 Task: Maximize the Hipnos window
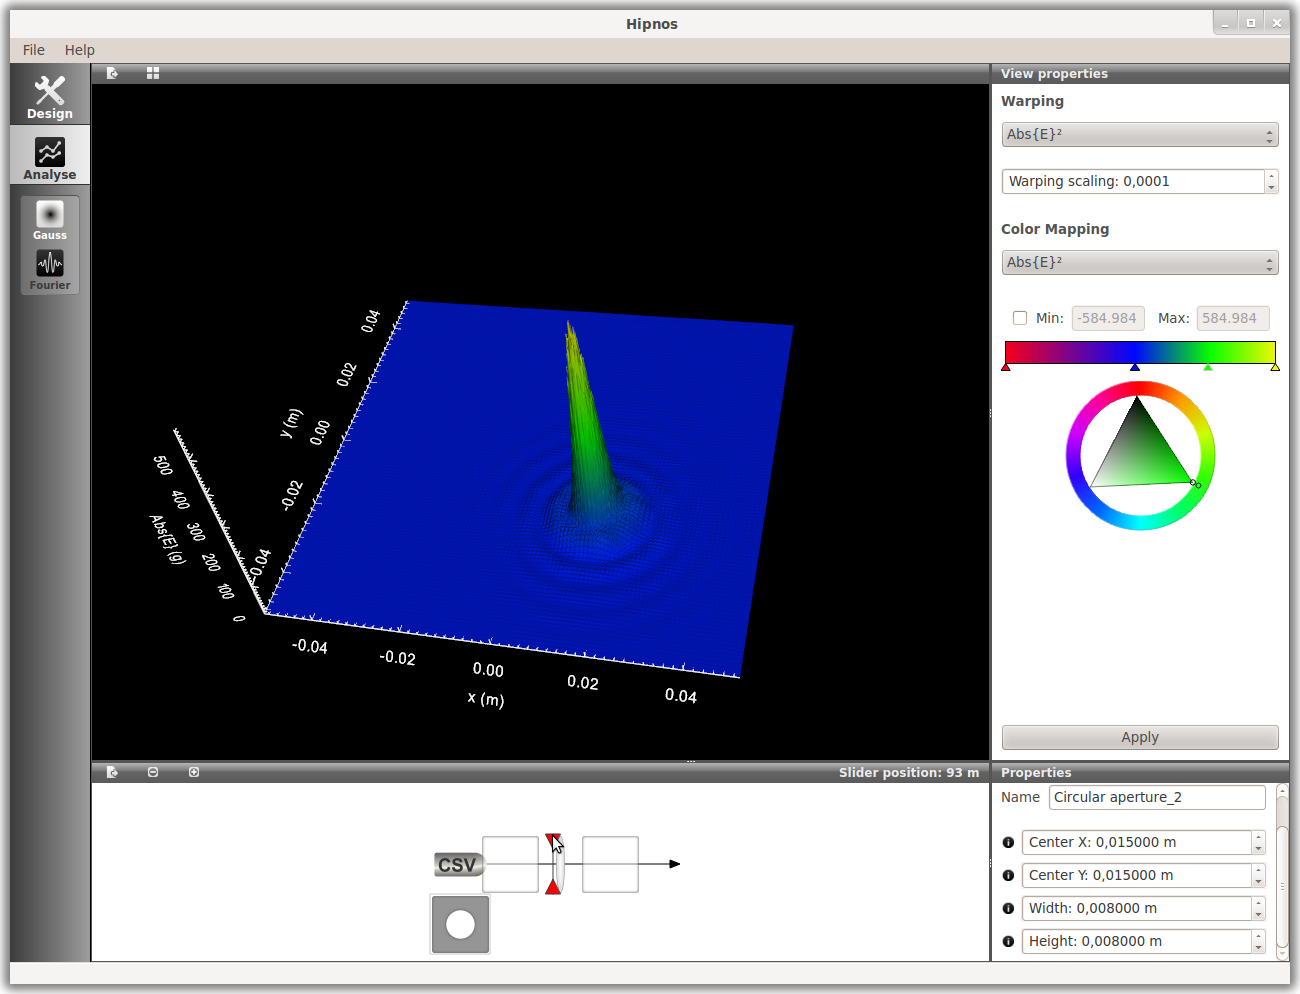(1251, 23)
